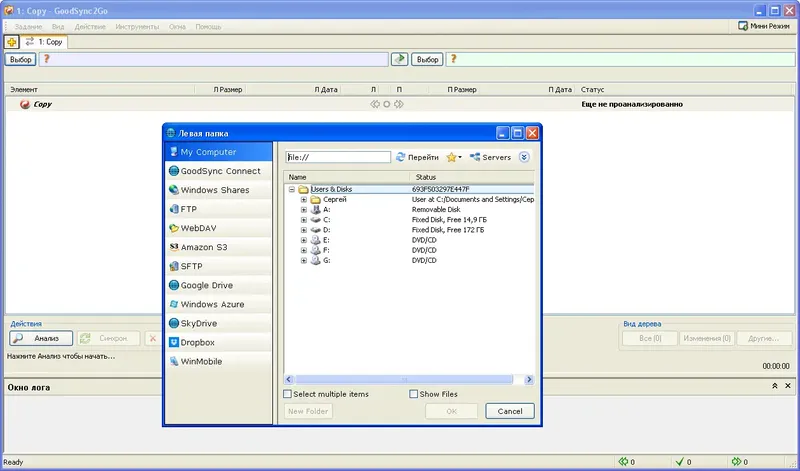Image resolution: width=800 pixels, height=471 pixels.
Task: Expand the double-chevron options button
Action: [x=524, y=157]
